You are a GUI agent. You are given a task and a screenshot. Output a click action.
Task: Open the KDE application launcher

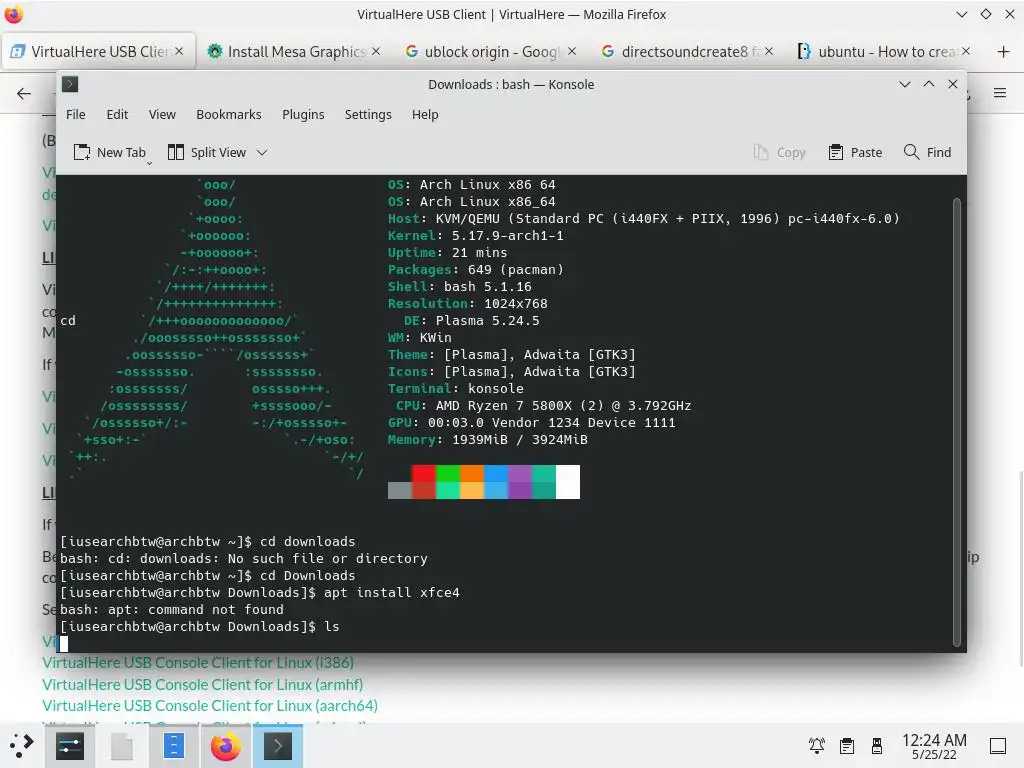pyautogui.click(x=22, y=745)
